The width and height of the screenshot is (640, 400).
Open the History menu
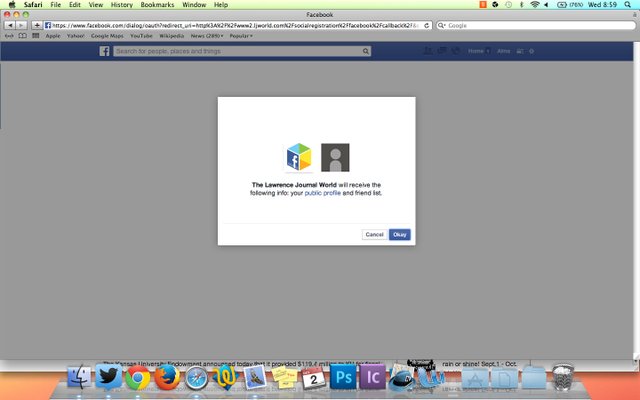pyautogui.click(x=122, y=4)
